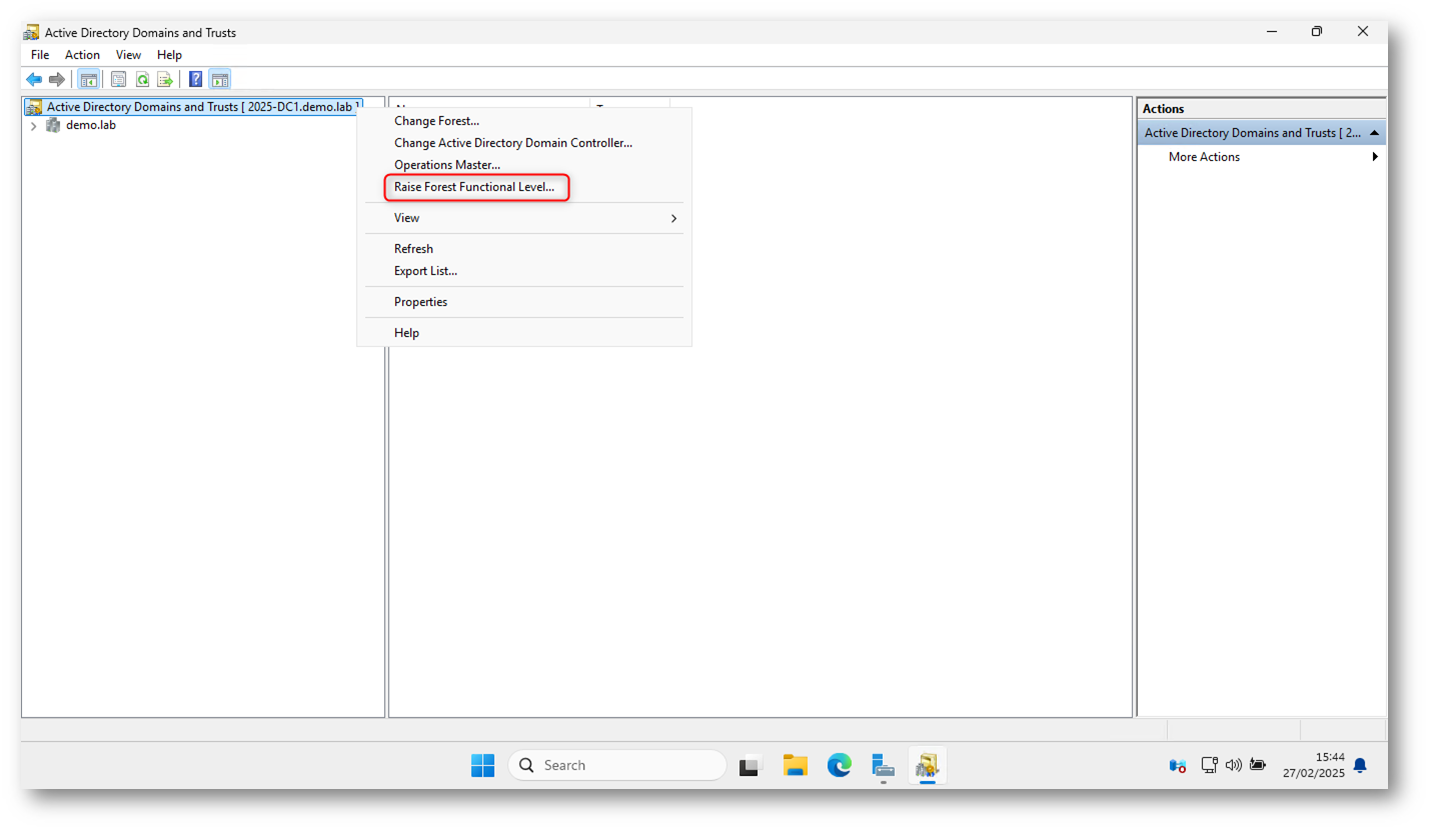Screen dimensions: 1430x831
Task: Click the green Refresh toolbar icon
Action: coord(142,79)
